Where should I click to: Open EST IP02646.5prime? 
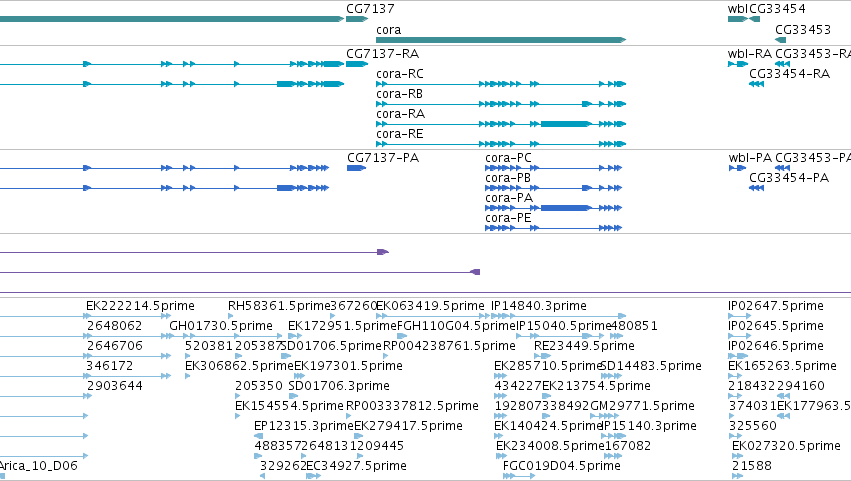pyautogui.click(x=776, y=346)
